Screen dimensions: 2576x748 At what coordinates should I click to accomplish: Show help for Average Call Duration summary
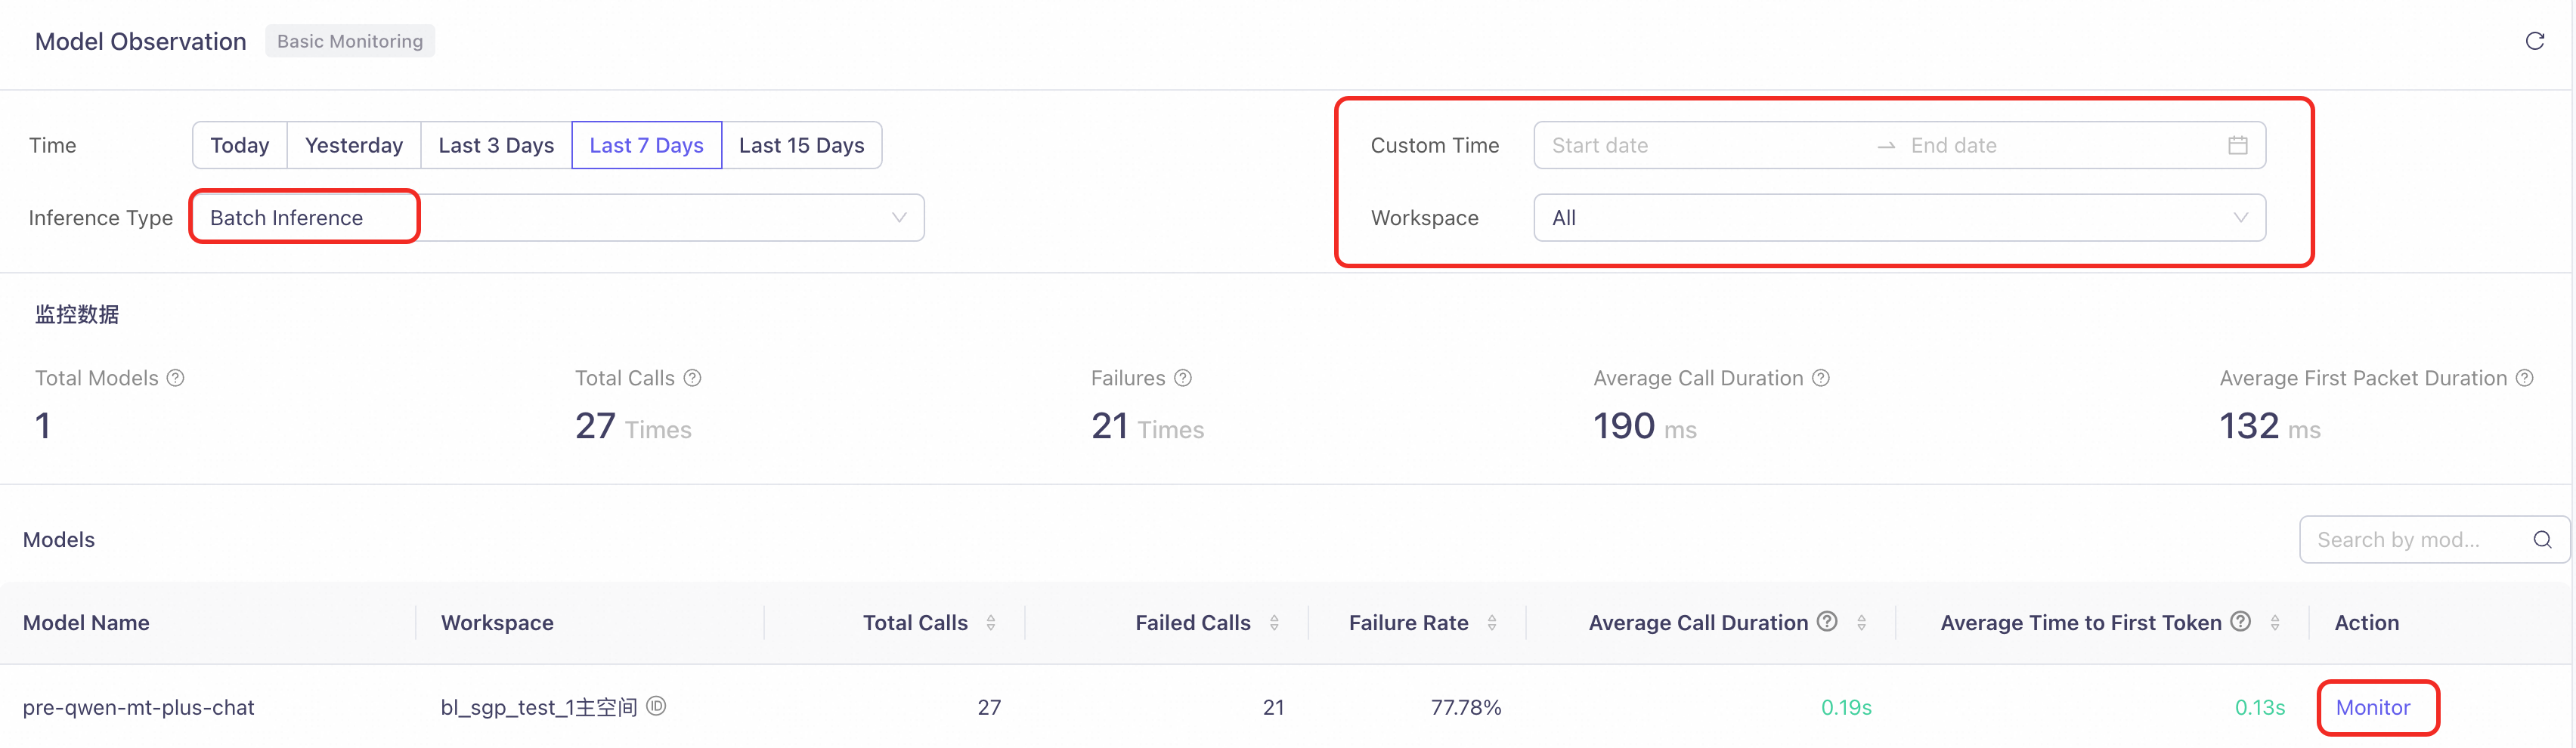pyautogui.click(x=1821, y=378)
